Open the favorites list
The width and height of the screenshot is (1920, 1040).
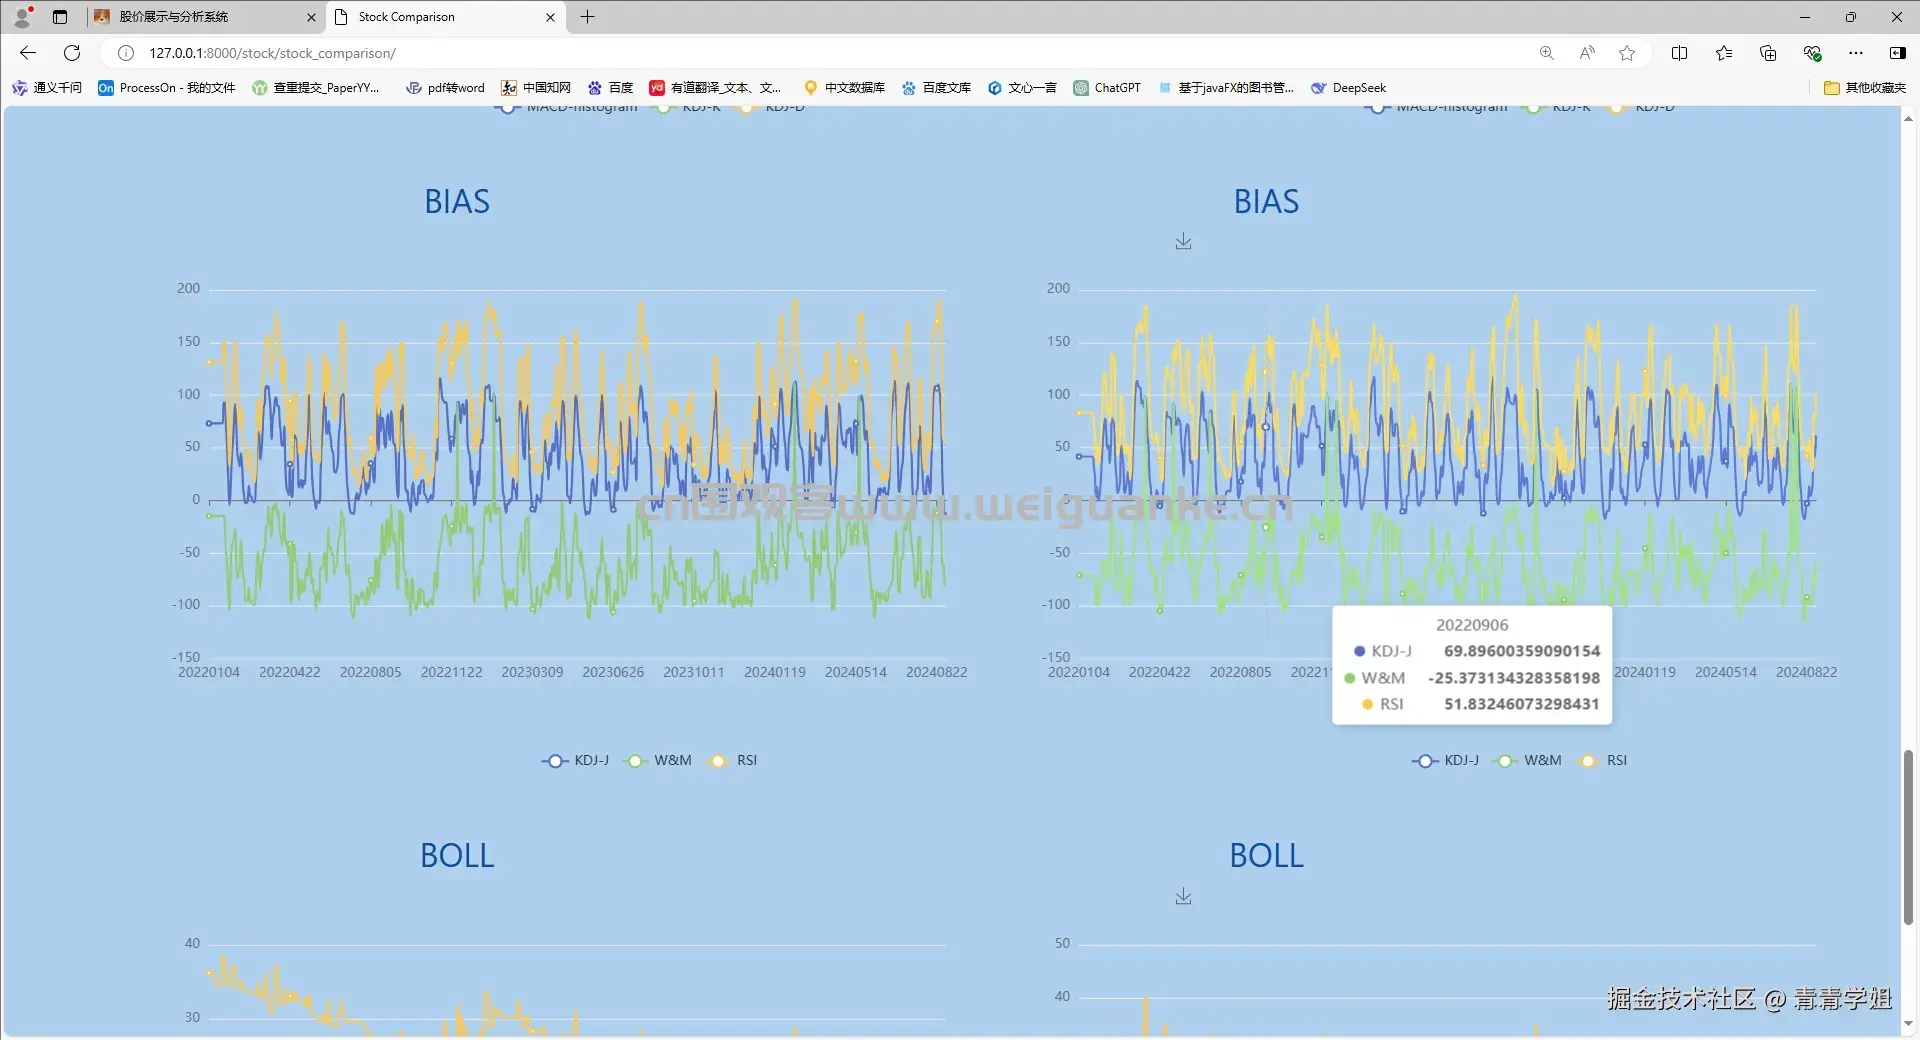[x=1724, y=53]
